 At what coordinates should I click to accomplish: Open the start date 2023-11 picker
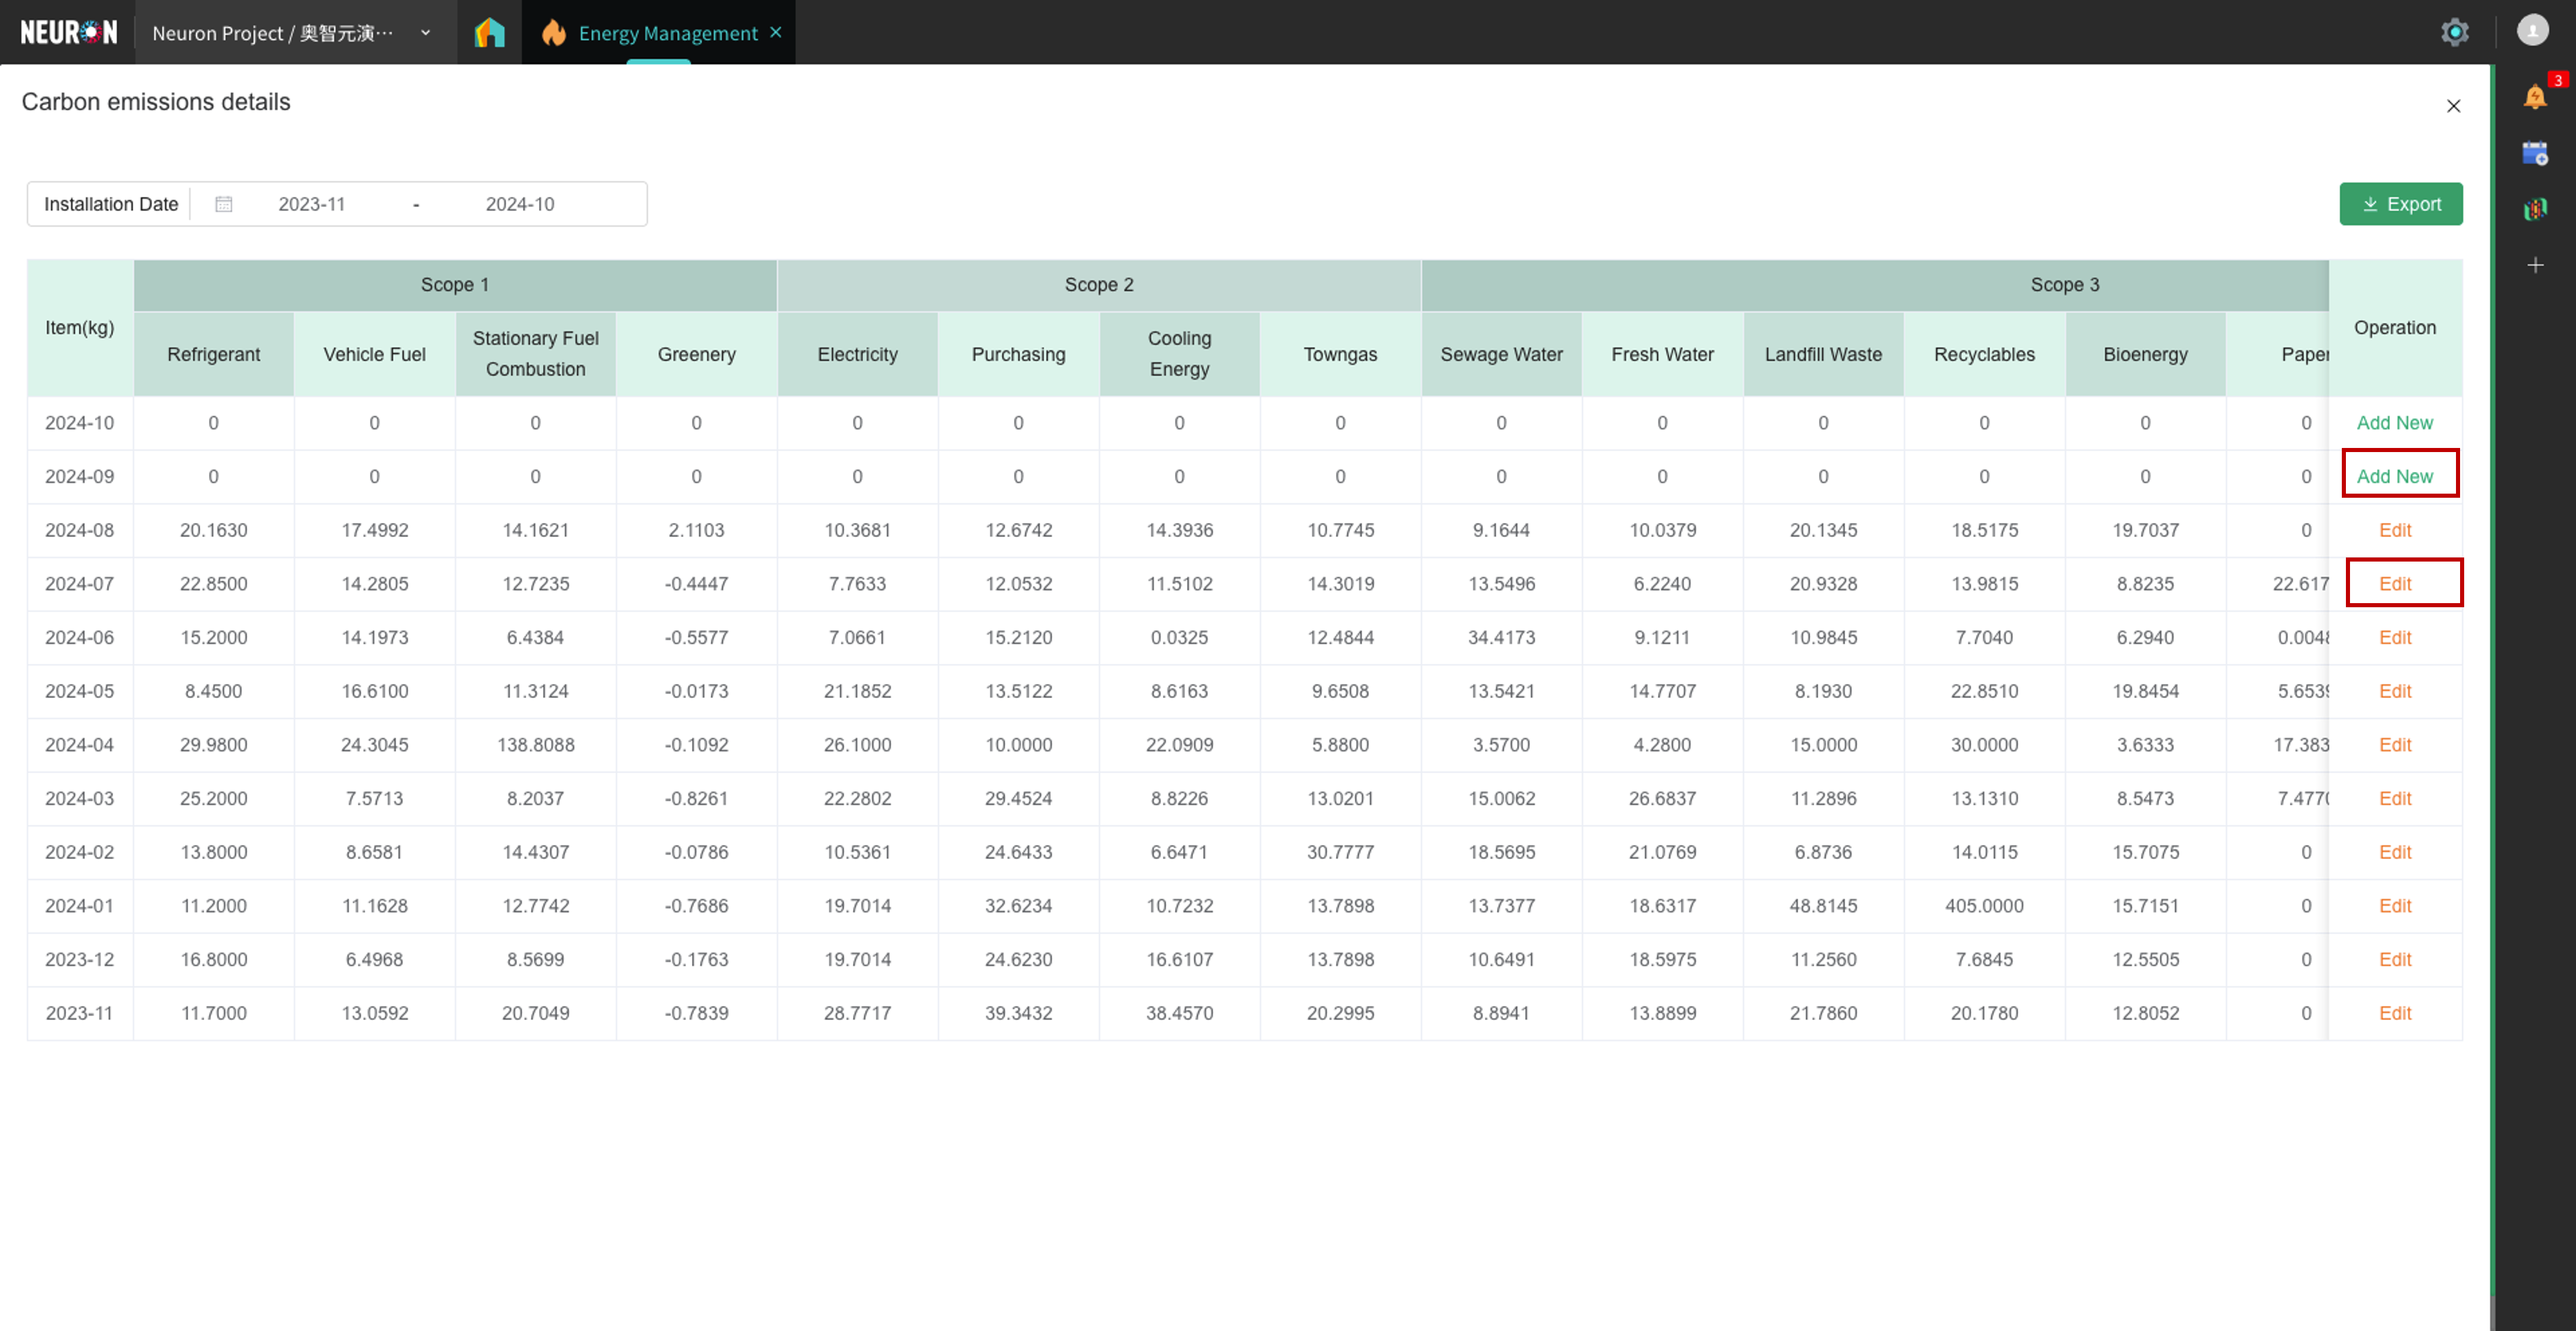tap(312, 204)
